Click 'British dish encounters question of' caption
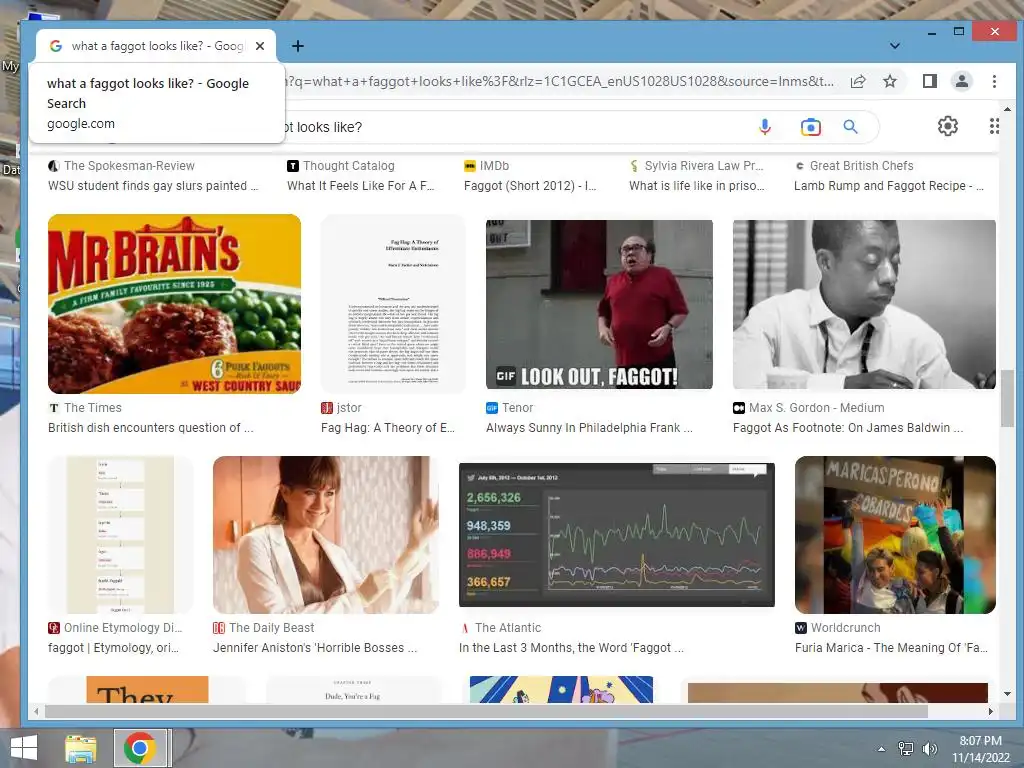The height and width of the screenshot is (768, 1024). pos(150,428)
